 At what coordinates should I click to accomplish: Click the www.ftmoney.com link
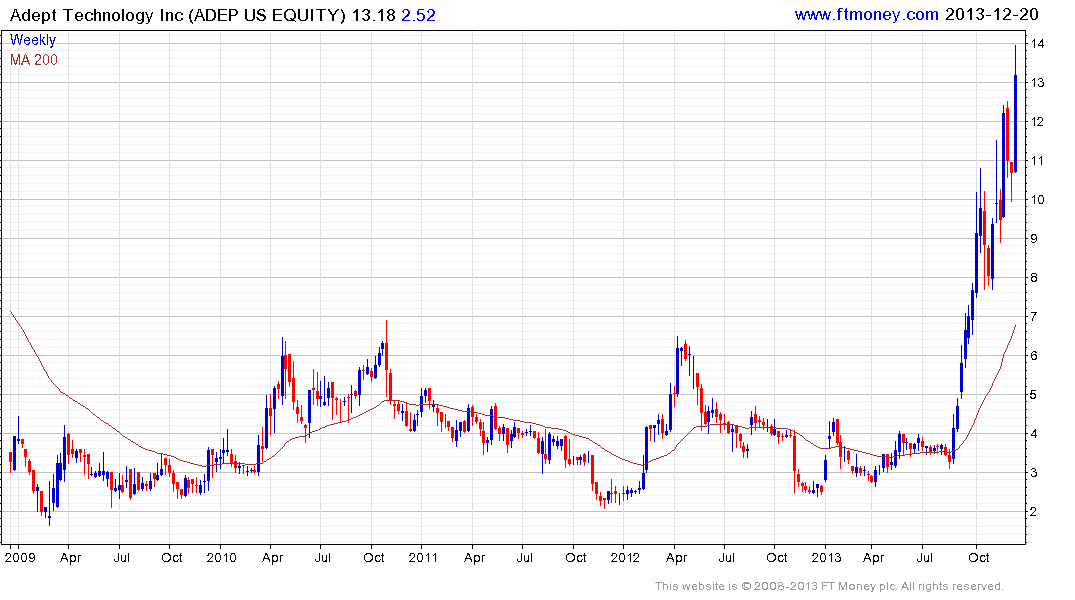tap(866, 14)
